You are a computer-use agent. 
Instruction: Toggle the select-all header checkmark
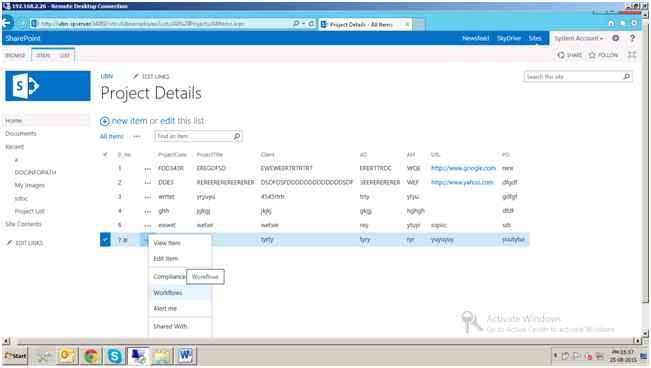[x=105, y=154]
